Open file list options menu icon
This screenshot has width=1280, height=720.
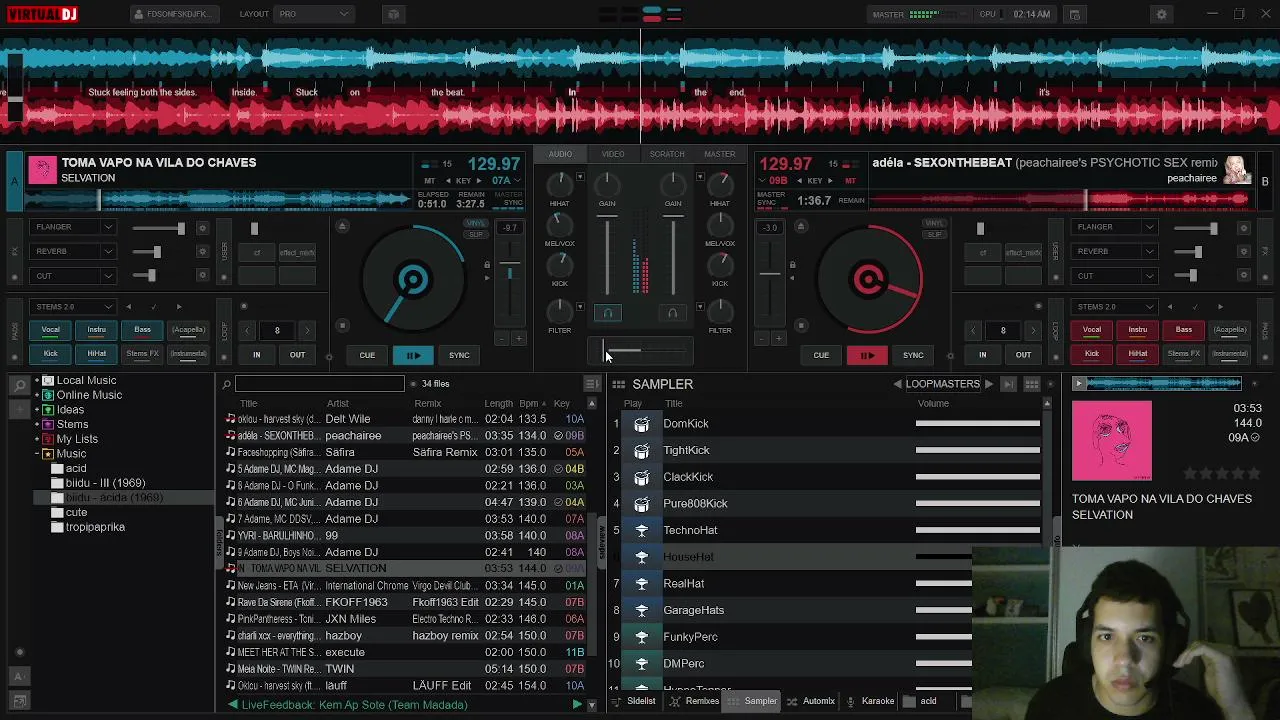click(x=591, y=384)
